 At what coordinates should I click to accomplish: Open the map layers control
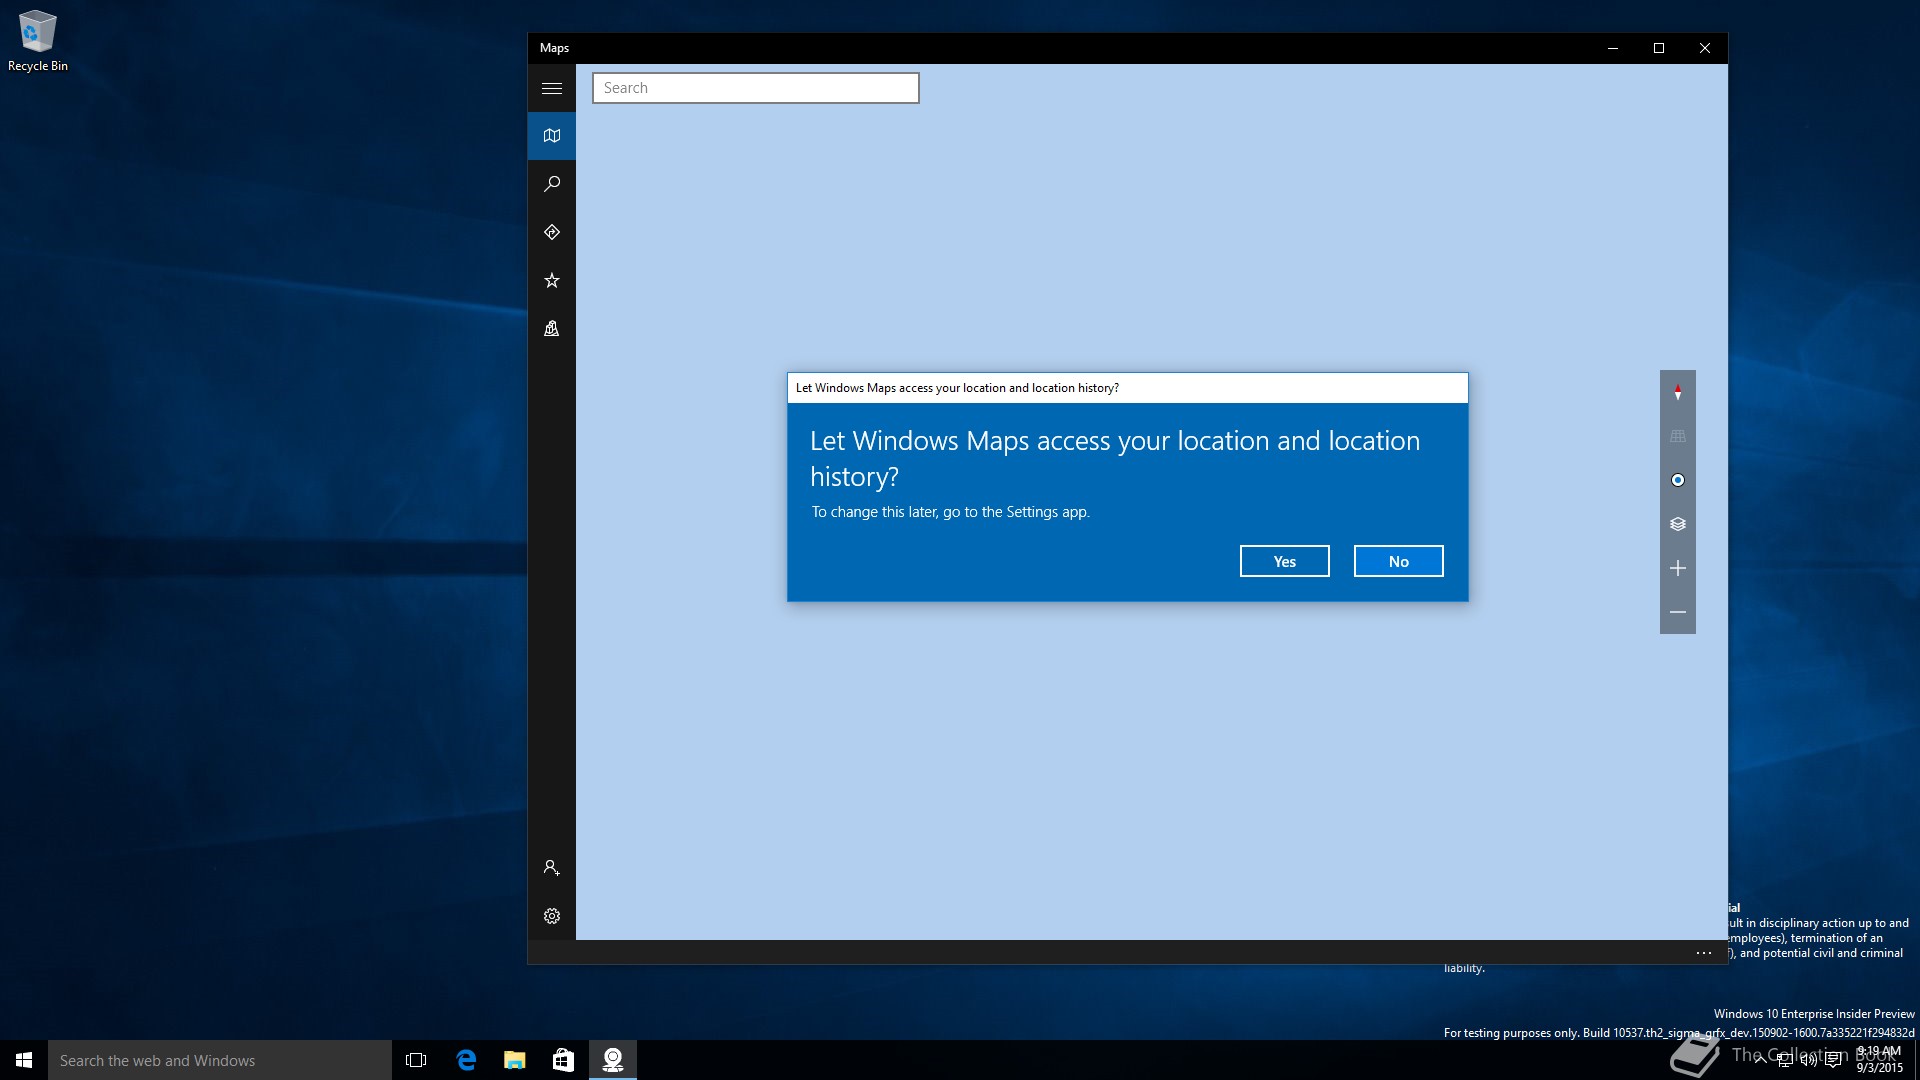coord(1678,524)
